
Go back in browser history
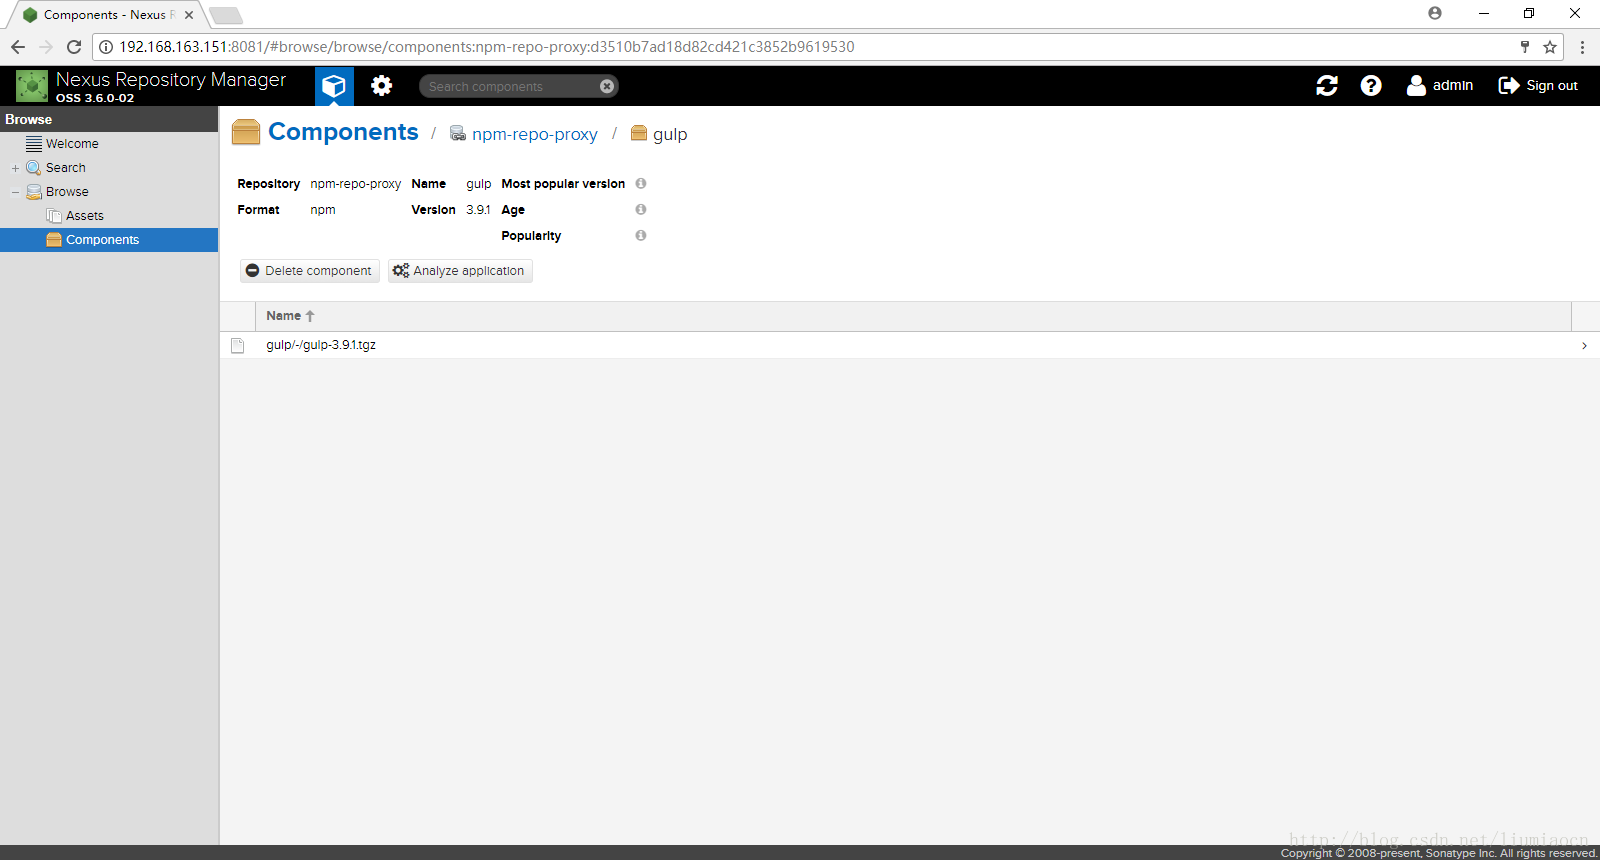point(18,47)
